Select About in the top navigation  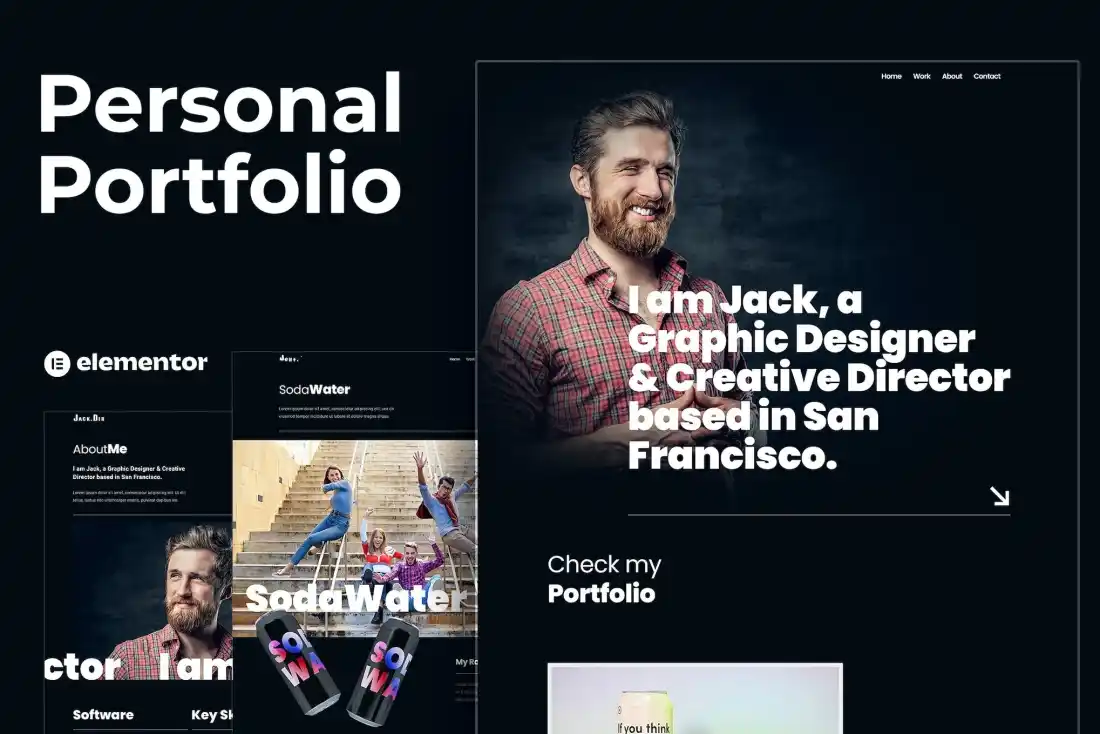click(952, 76)
